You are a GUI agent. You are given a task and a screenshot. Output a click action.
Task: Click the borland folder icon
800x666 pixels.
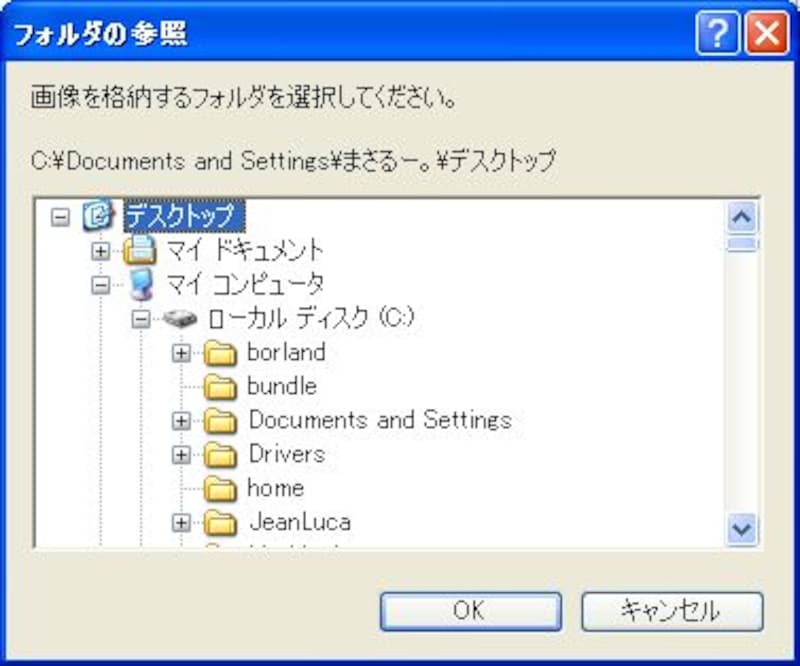coord(219,352)
